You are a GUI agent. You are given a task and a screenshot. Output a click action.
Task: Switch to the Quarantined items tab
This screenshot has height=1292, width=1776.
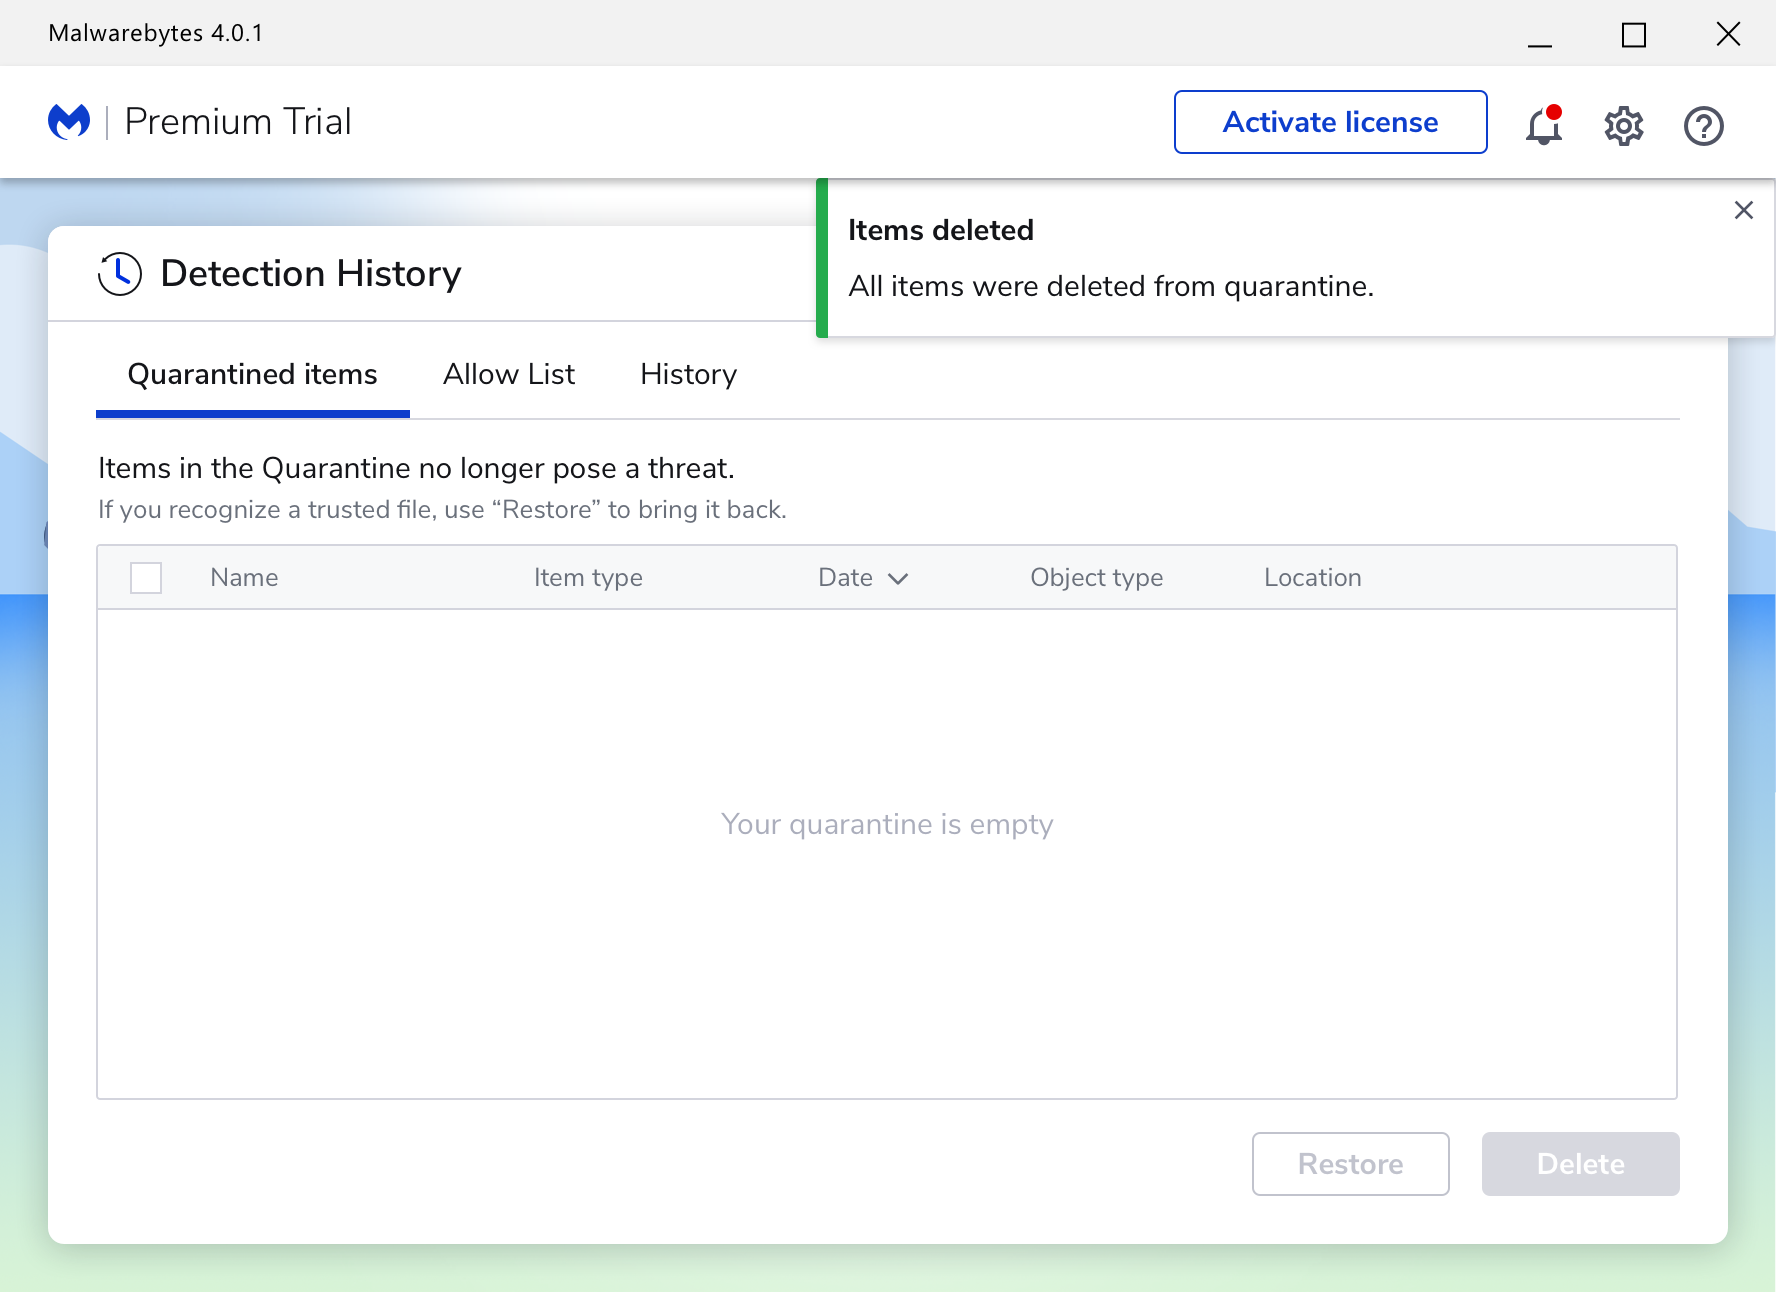[253, 374]
